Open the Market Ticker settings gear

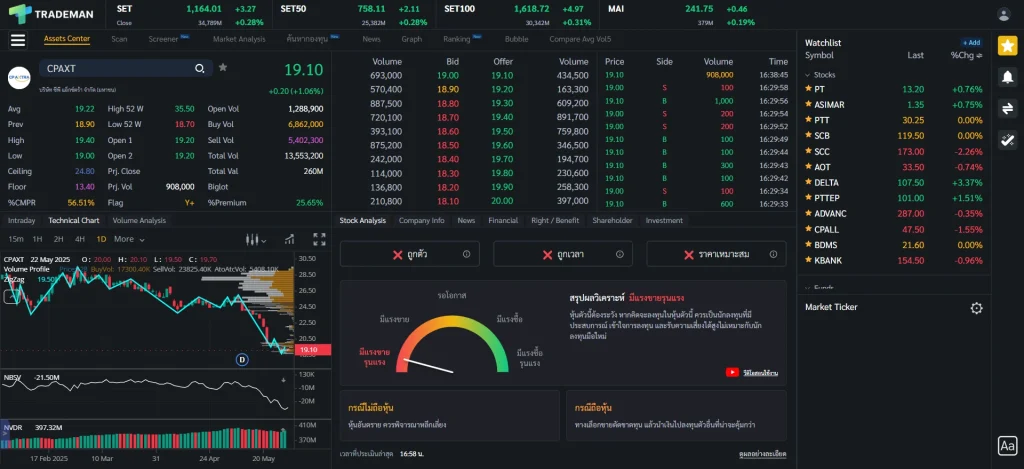pos(977,308)
